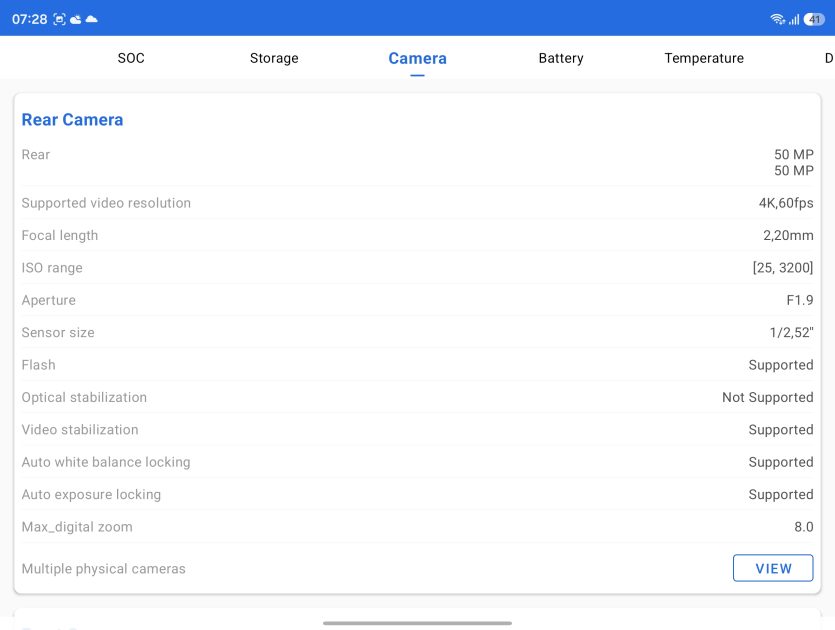Switch to the SOC tab

[131, 58]
